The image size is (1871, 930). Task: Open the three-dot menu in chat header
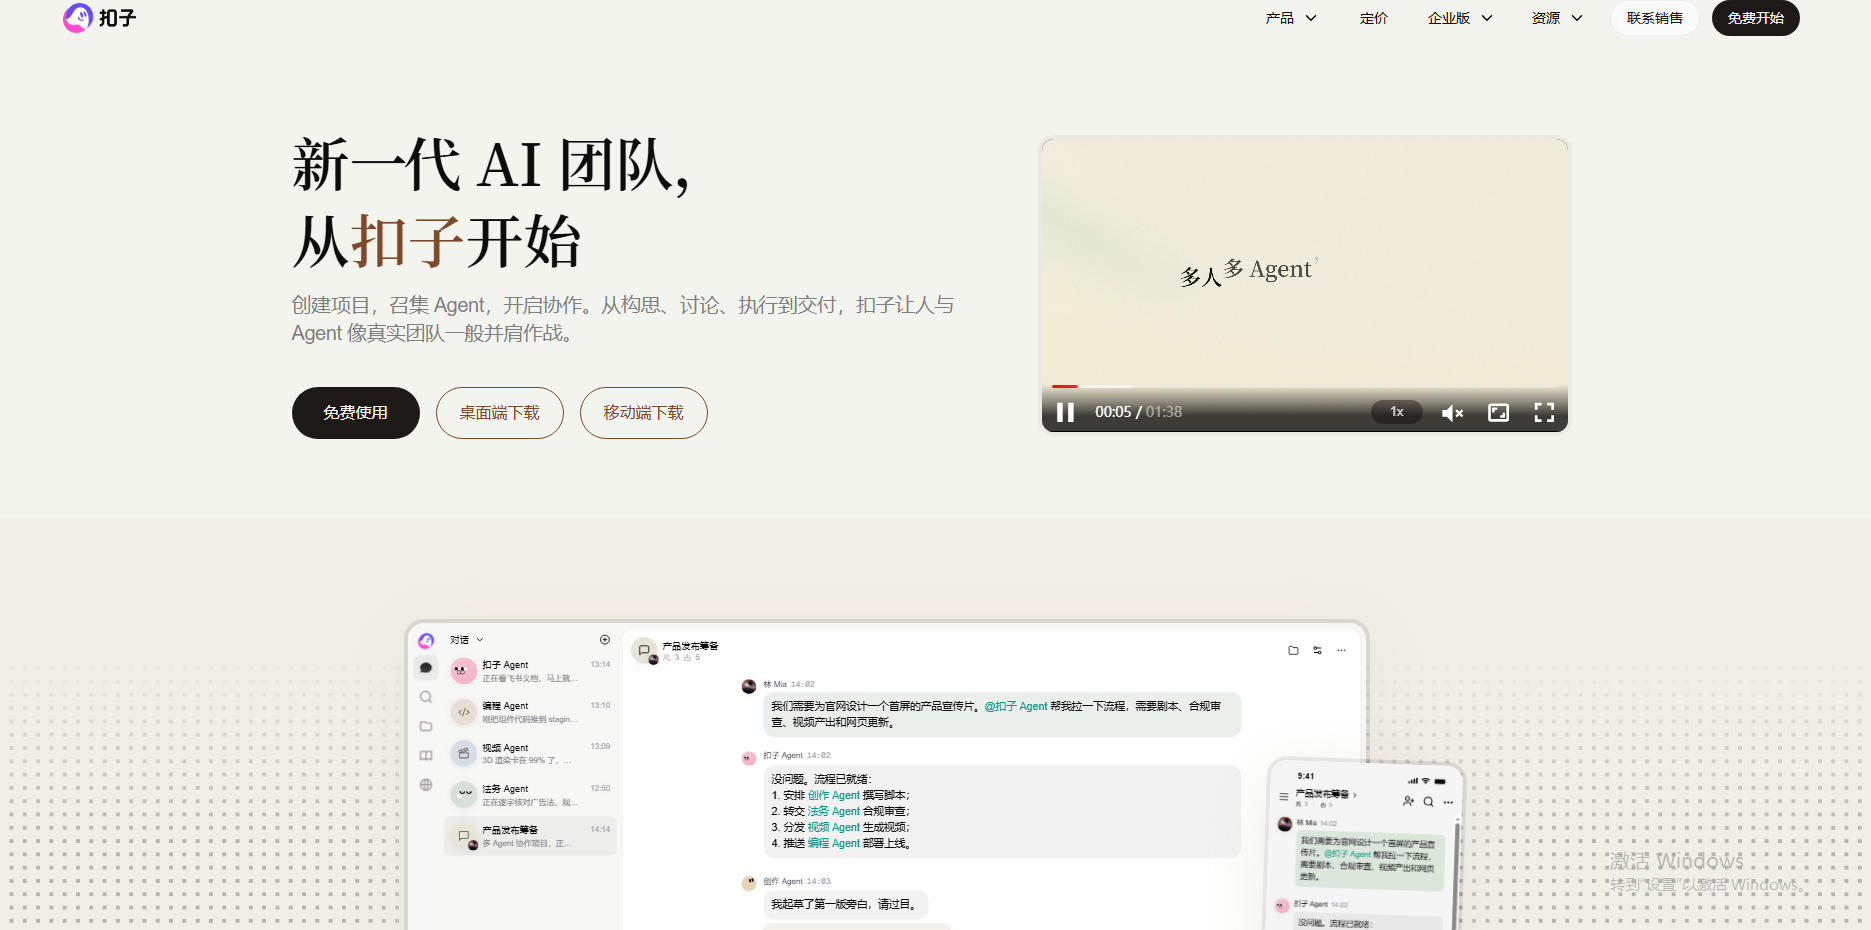pyautogui.click(x=1342, y=650)
